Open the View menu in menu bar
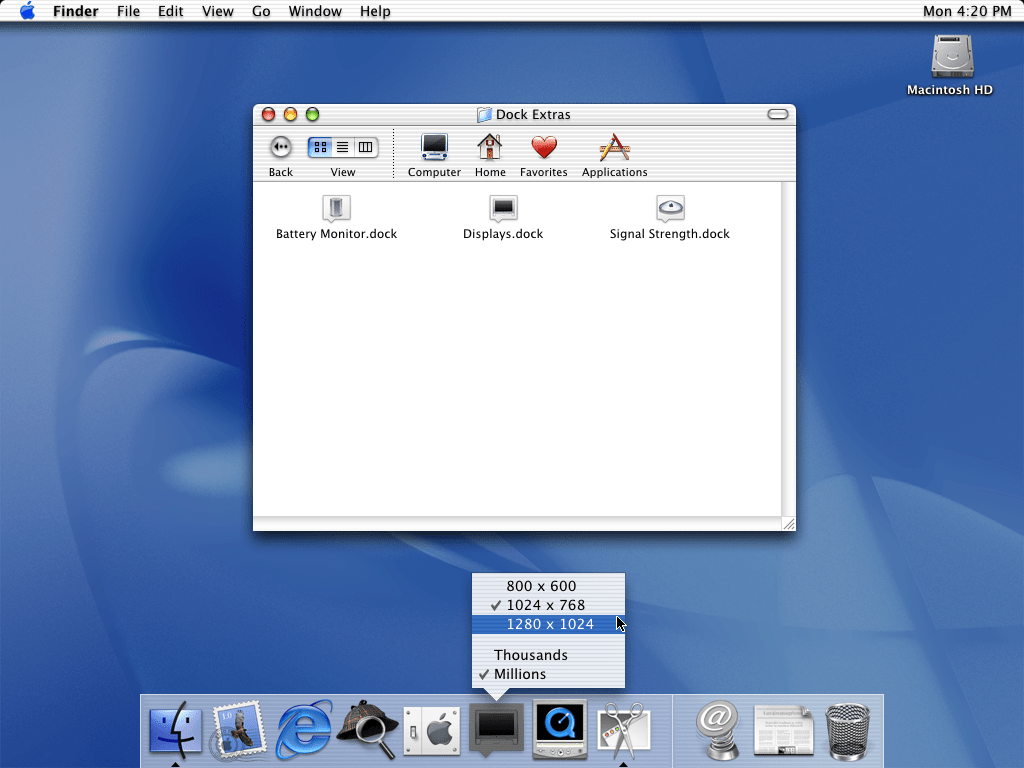The height and width of the screenshot is (768, 1024). [217, 11]
